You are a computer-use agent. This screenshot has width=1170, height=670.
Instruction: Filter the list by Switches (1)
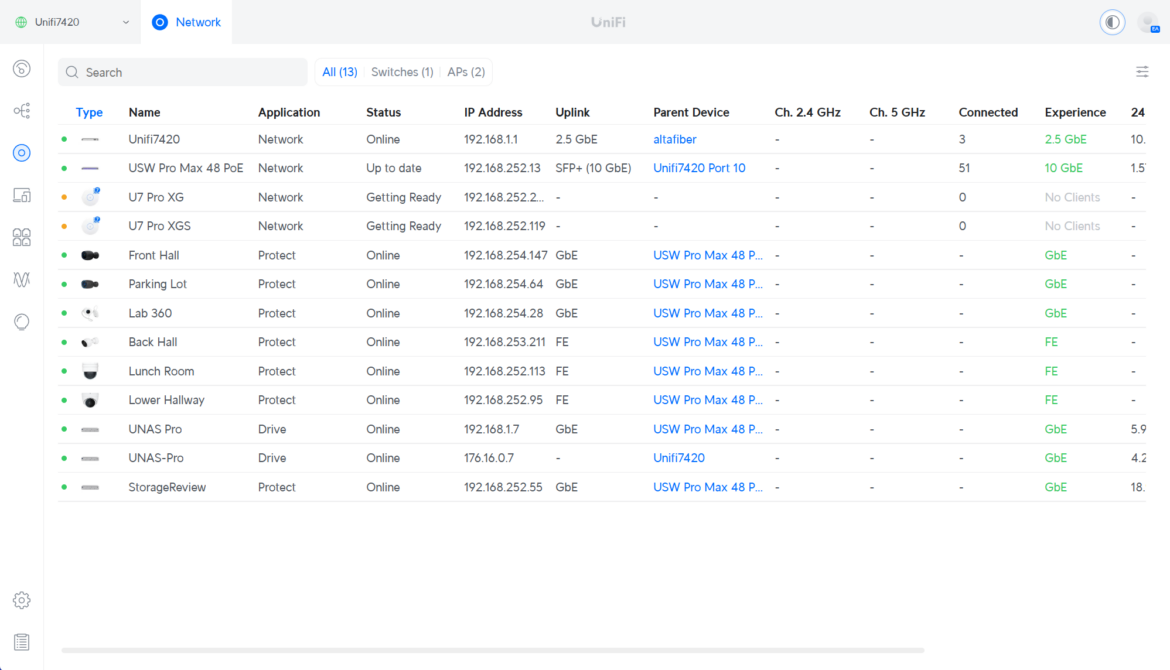402,72
